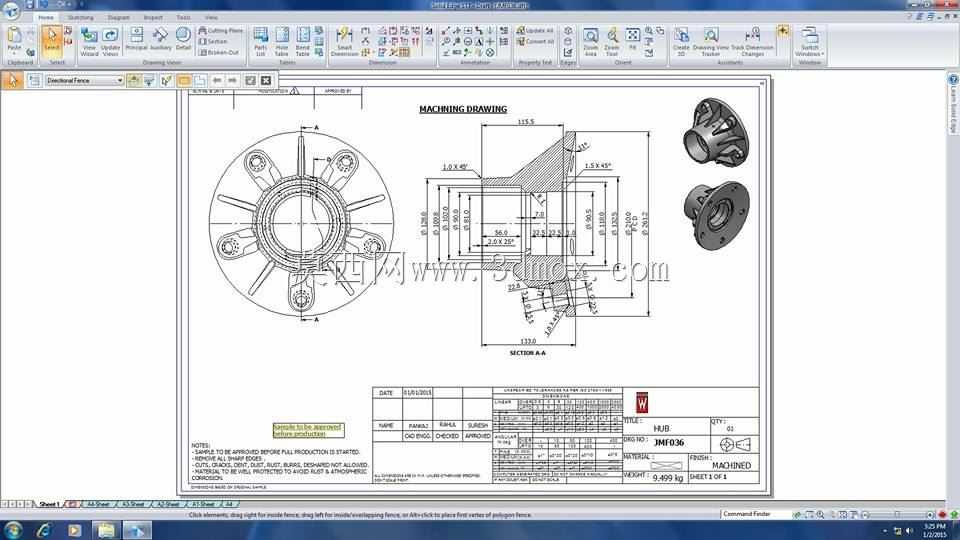
Task: Click the Broken-Out section command
Action: [219, 52]
